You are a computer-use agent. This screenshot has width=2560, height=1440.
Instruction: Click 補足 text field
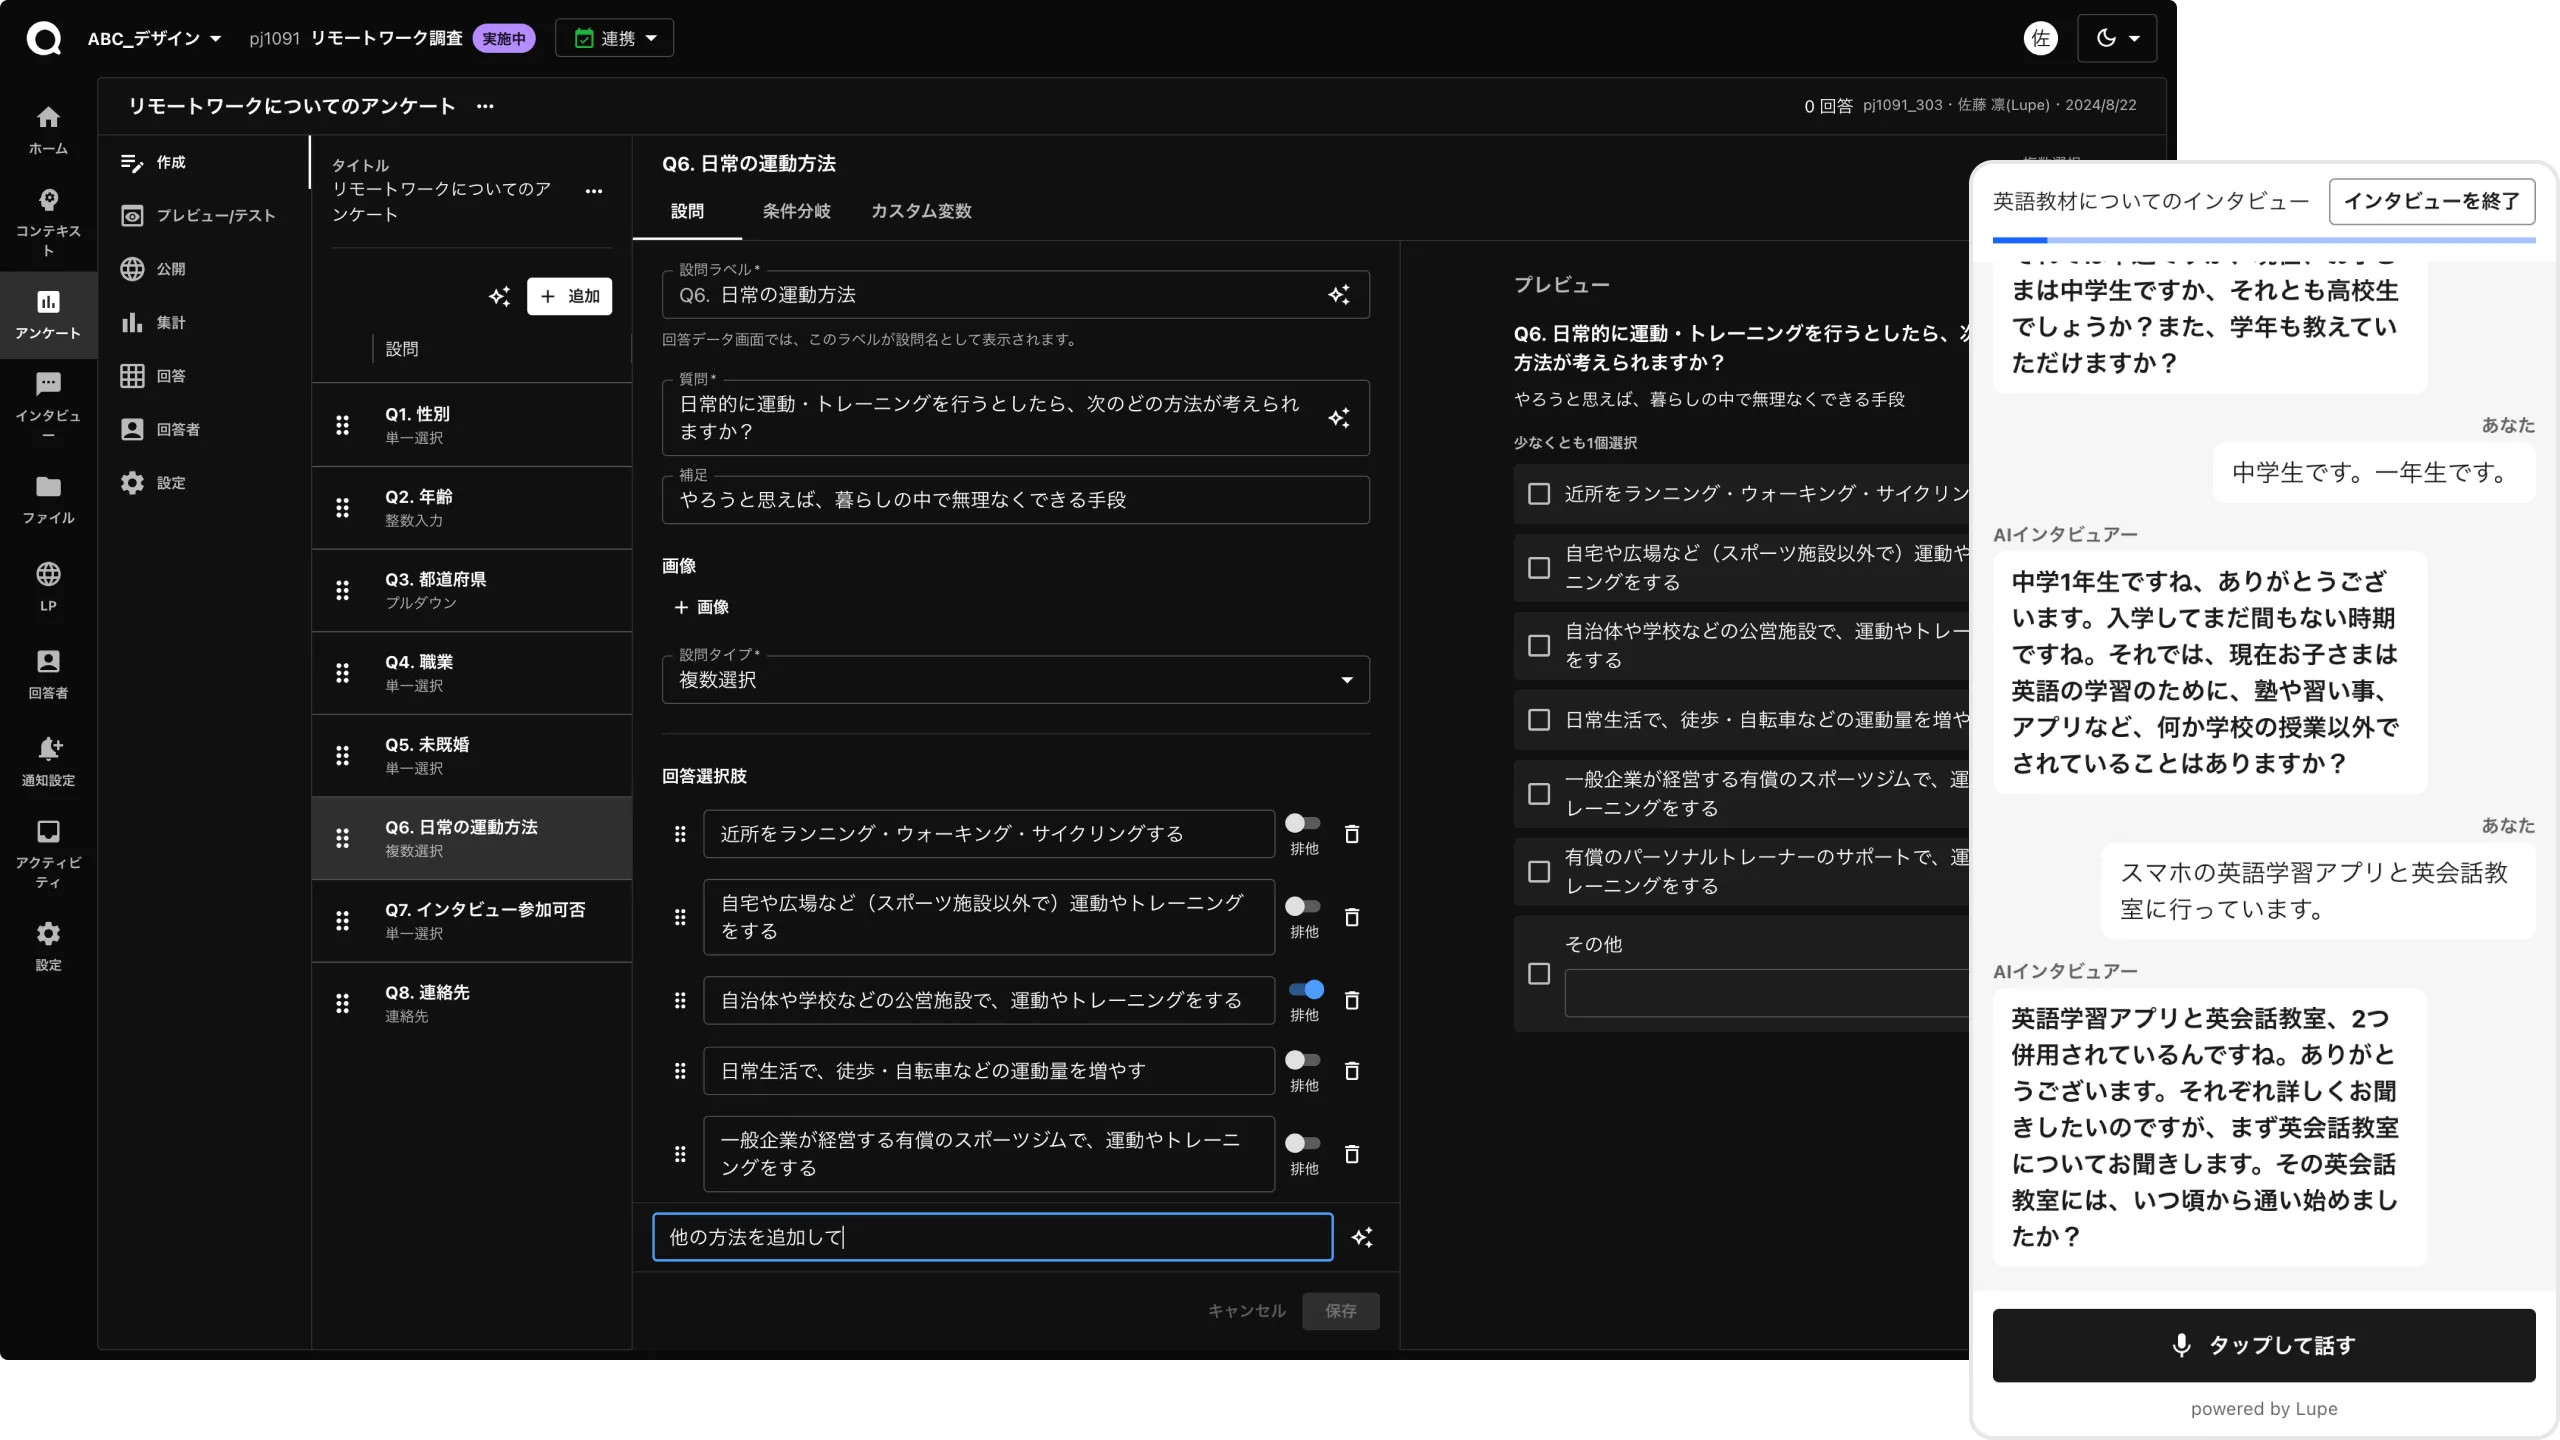(1015, 500)
